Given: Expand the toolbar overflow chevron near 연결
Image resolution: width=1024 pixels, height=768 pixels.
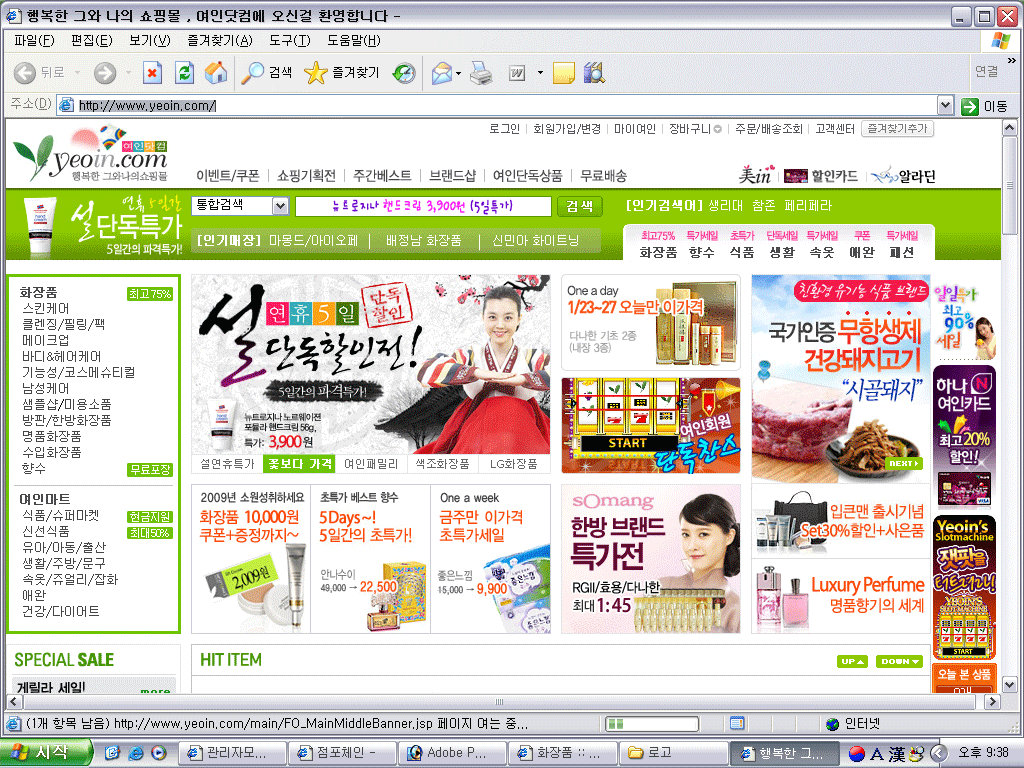Looking at the screenshot, I should (x=1012, y=61).
